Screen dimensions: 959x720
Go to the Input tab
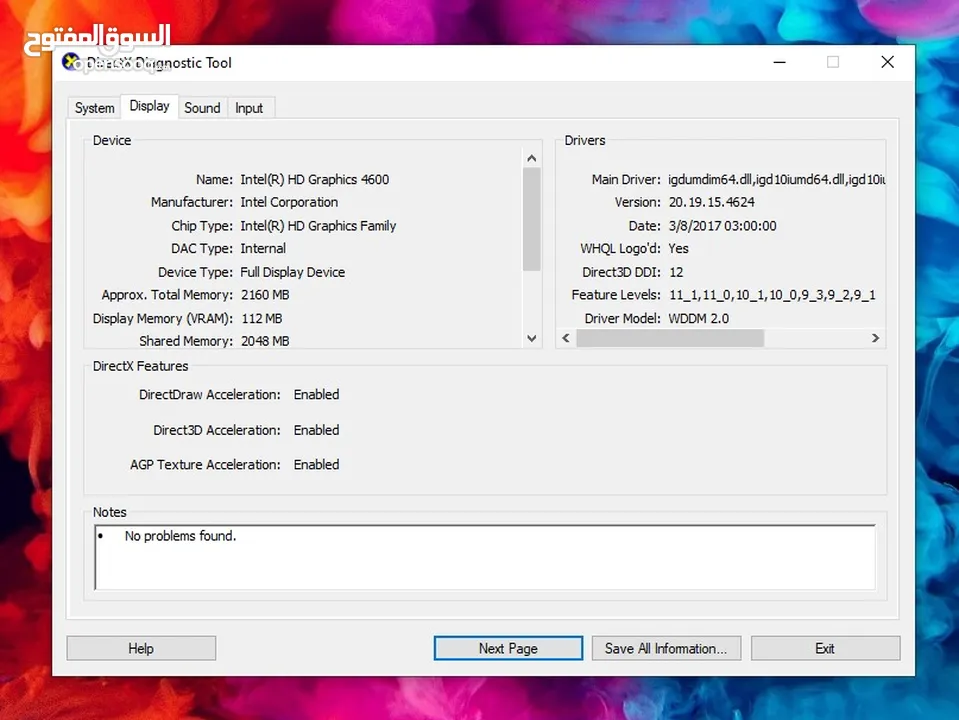click(x=249, y=108)
